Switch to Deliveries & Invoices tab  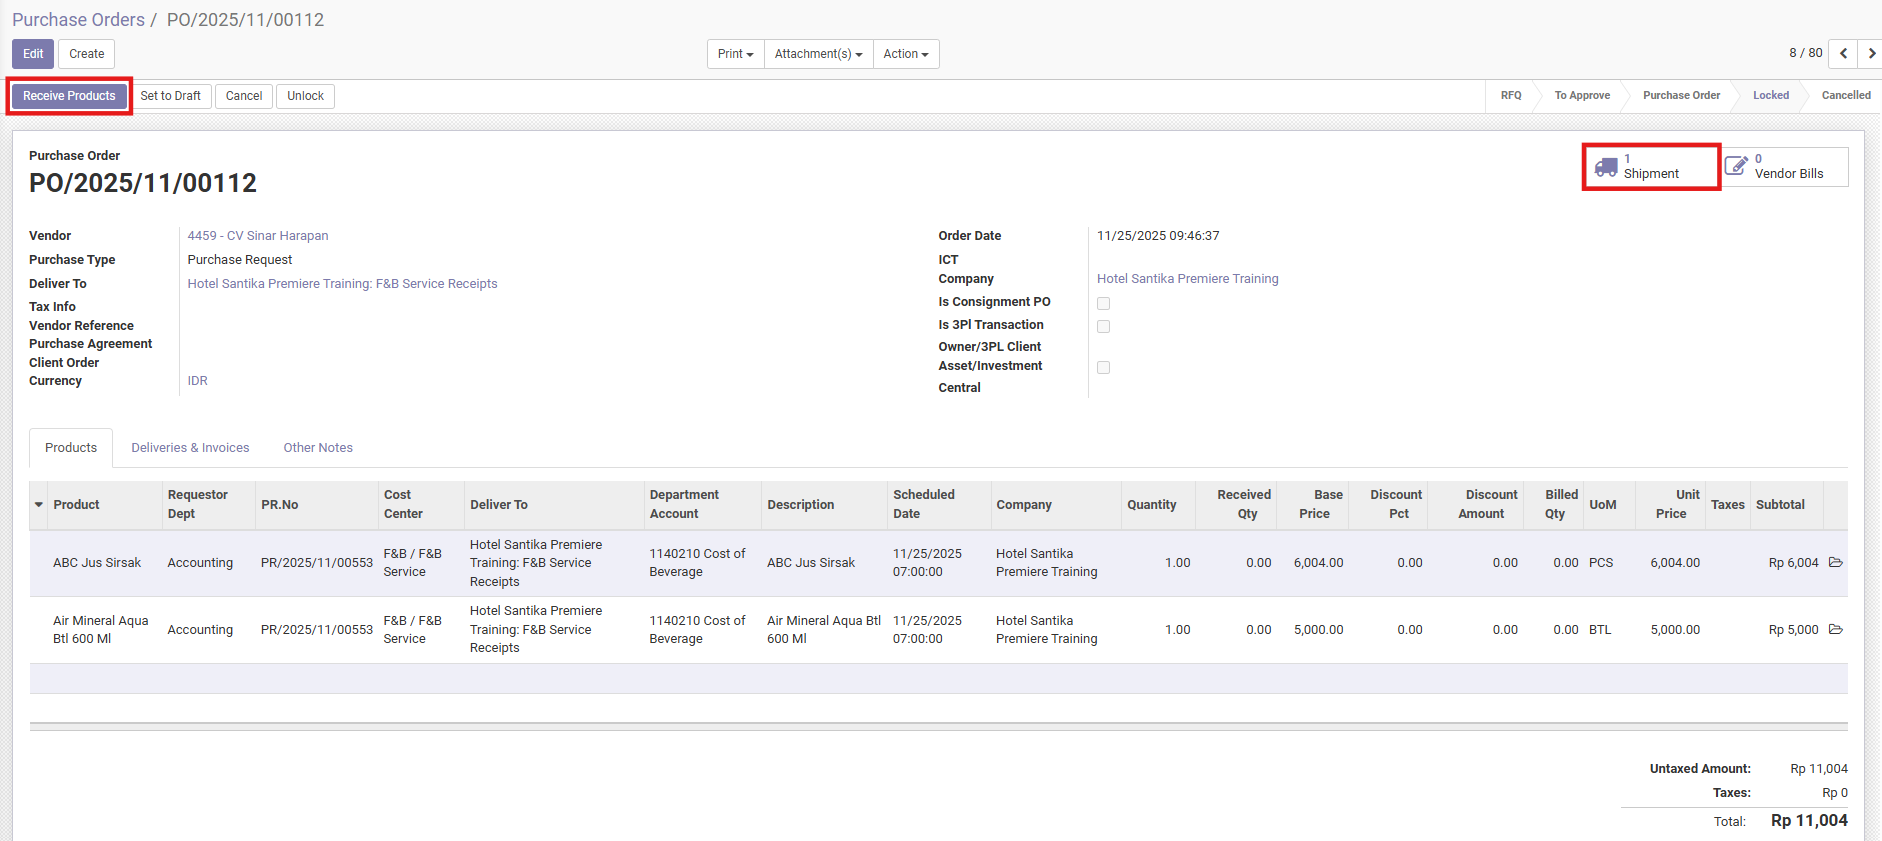coord(190,448)
